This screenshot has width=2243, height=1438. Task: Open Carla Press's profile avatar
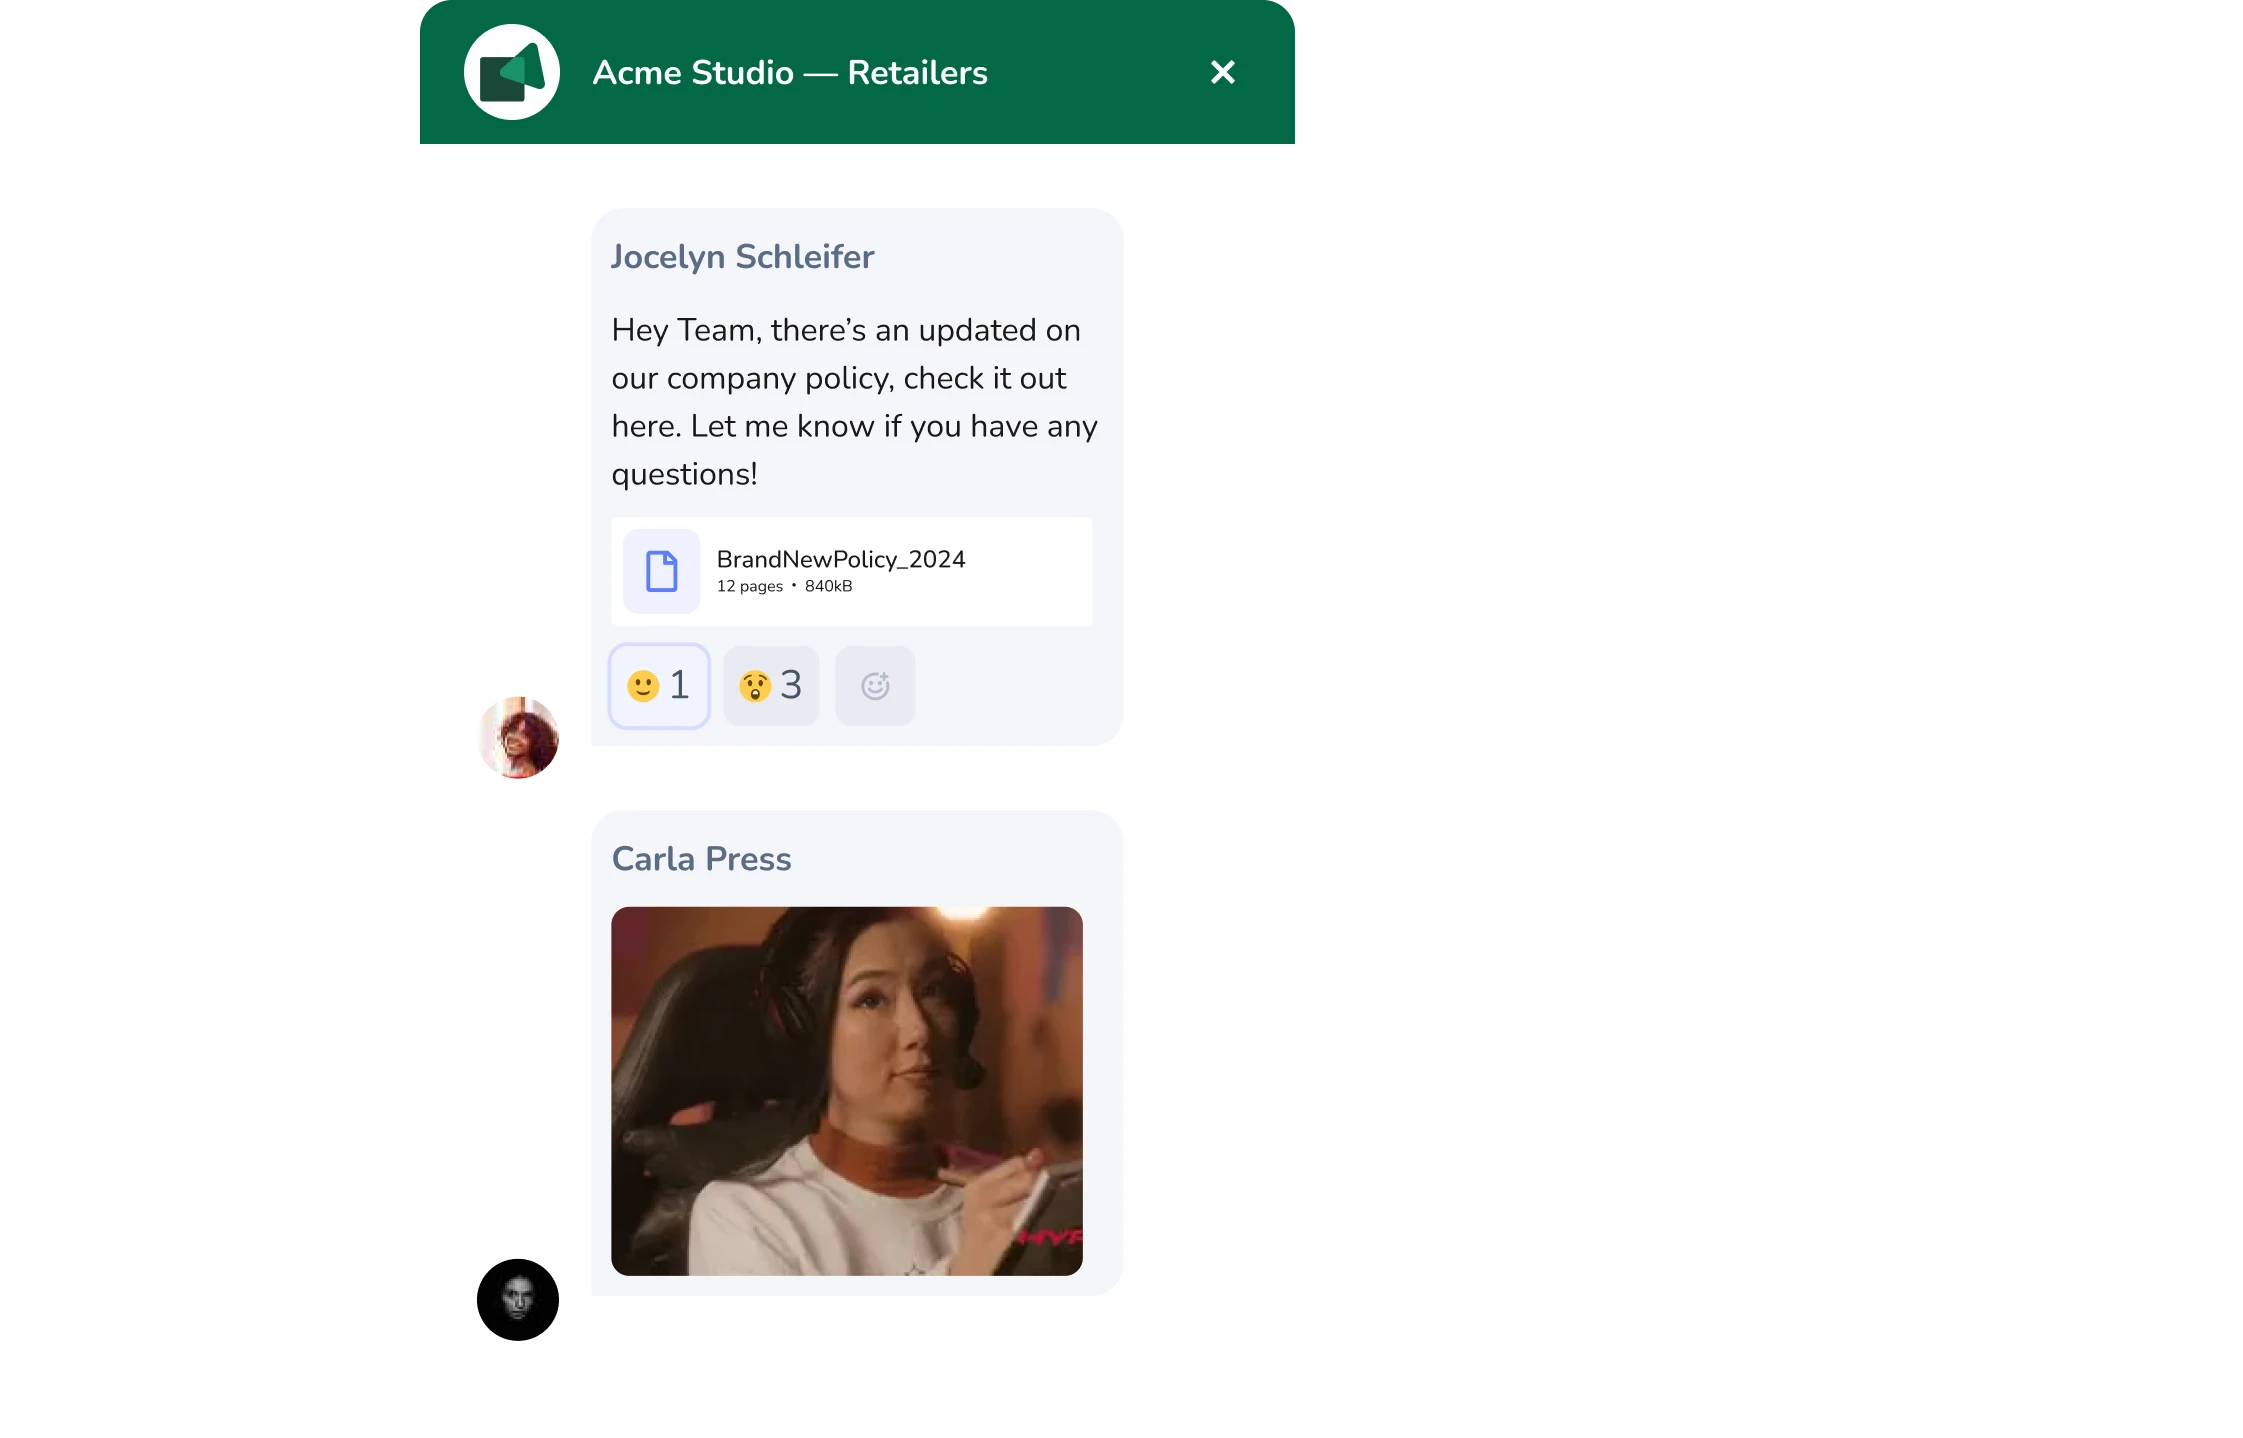tap(517, 1299)
